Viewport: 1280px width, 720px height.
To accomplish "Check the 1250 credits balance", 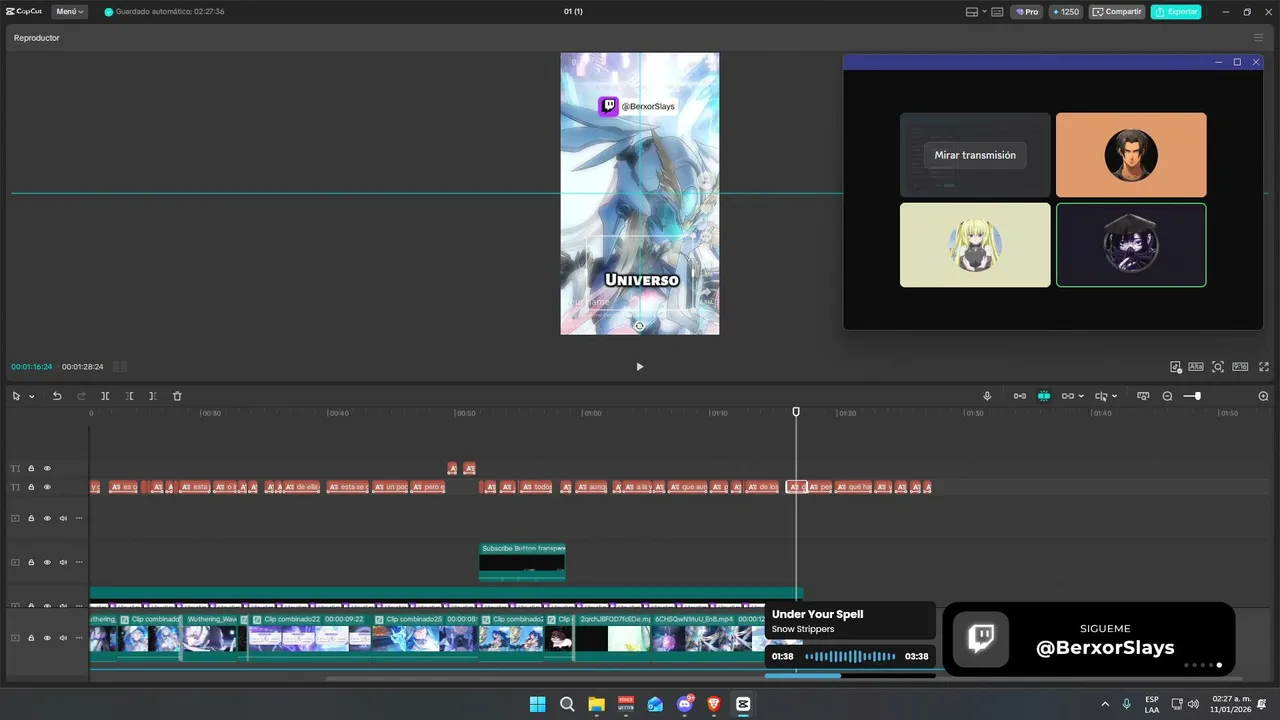I will coord(1065,12).
